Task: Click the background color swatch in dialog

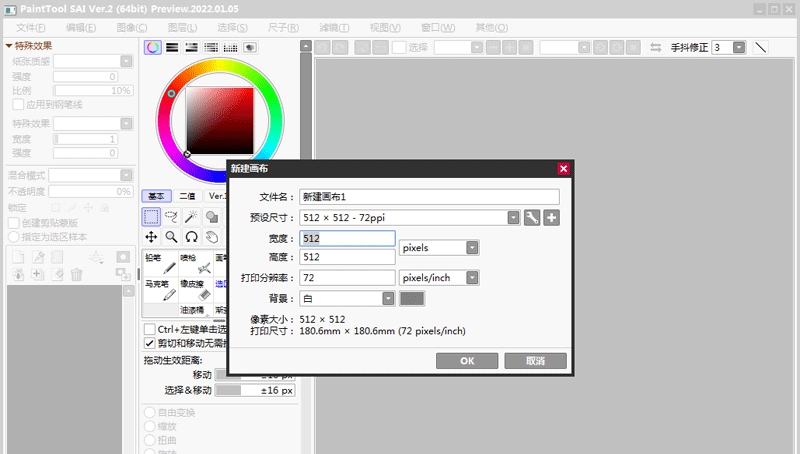Action: coord(412,298)
